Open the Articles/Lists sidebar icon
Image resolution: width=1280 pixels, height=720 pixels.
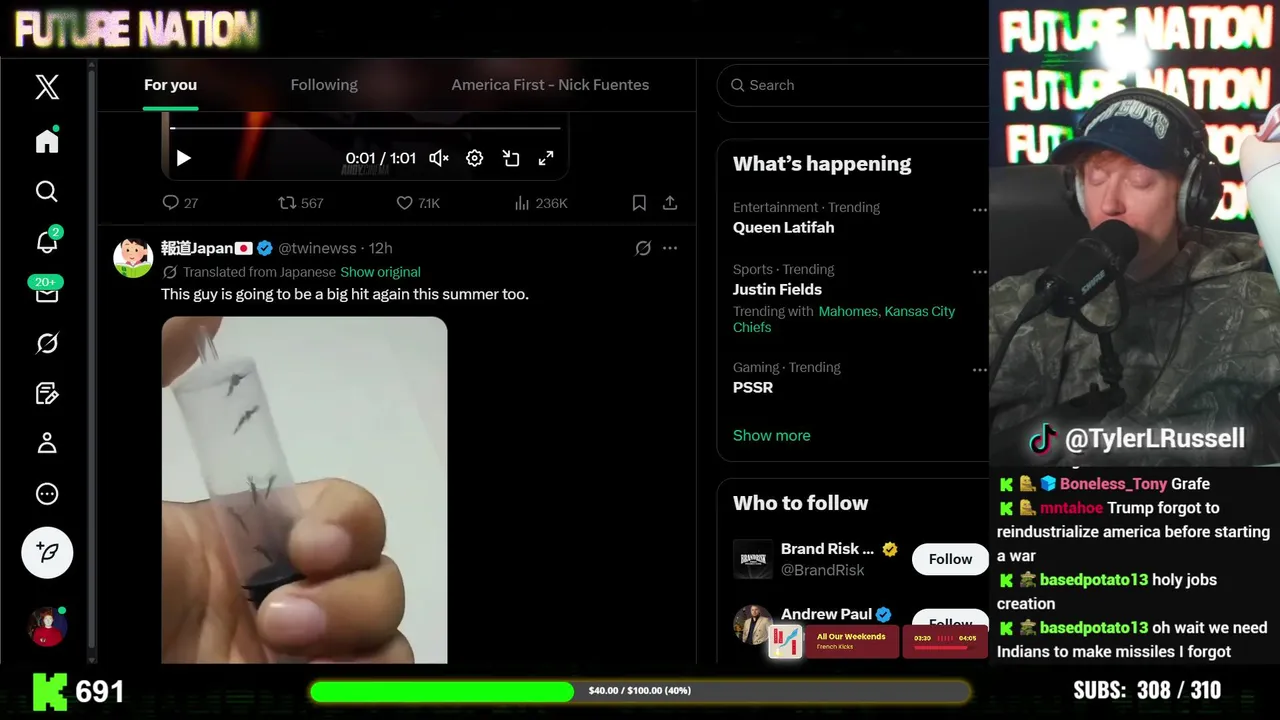(x=47, y=393)
